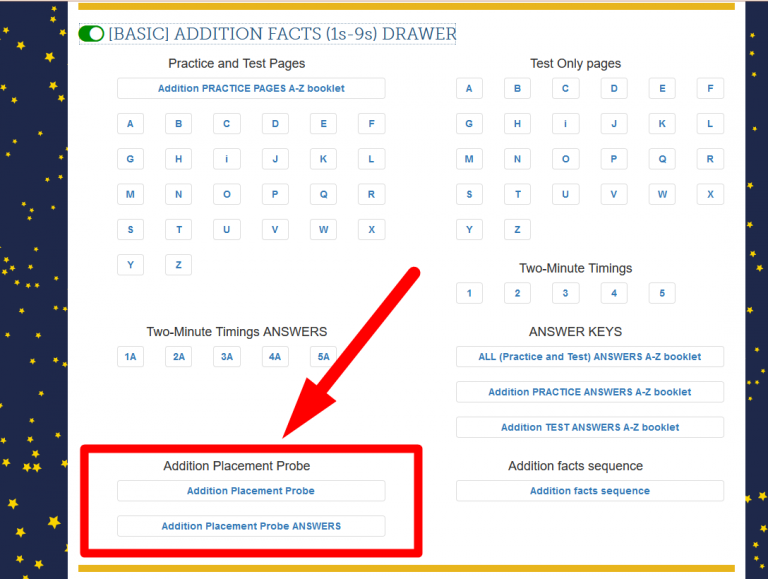The width and height of the screenshot is (768, 579).
Task: Open Two-Minute Timings answer 1A
Action: point(130,357)
